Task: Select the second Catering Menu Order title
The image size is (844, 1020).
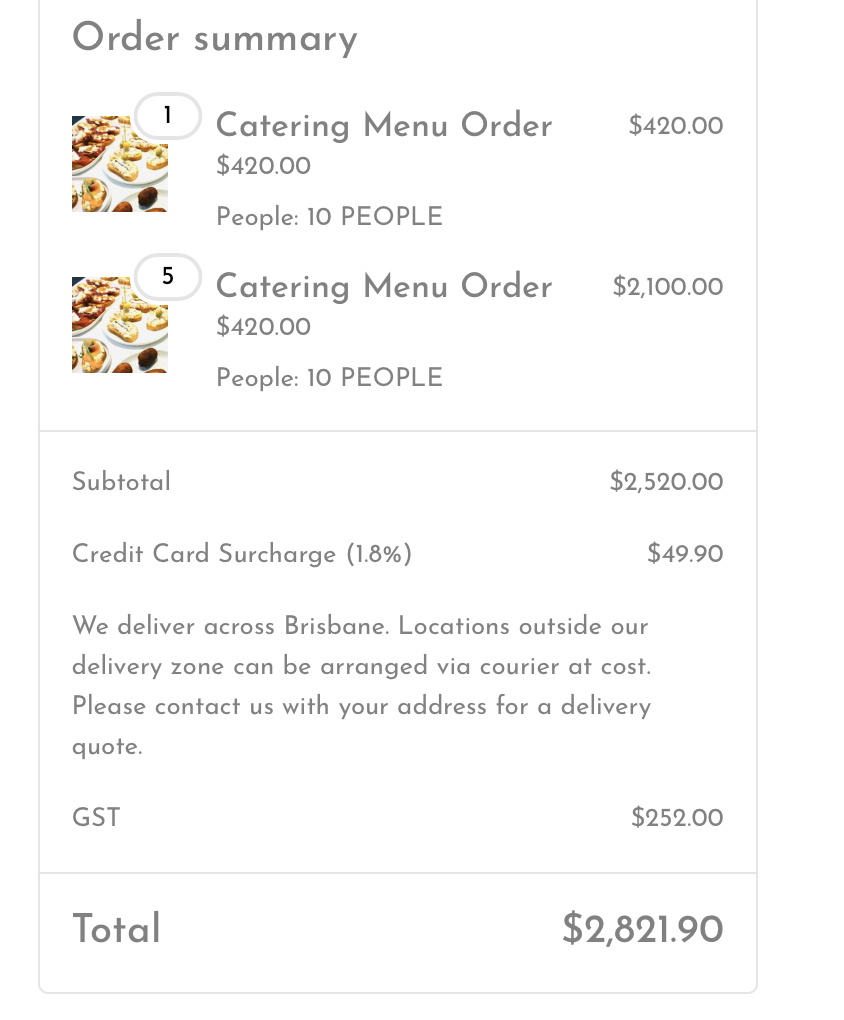Action: click(384, 287)
